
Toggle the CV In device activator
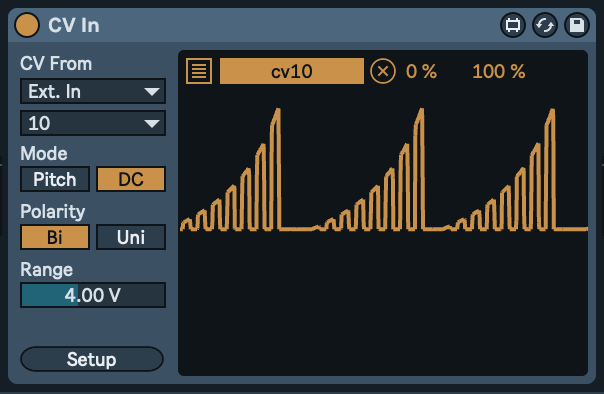coord(27,25)
